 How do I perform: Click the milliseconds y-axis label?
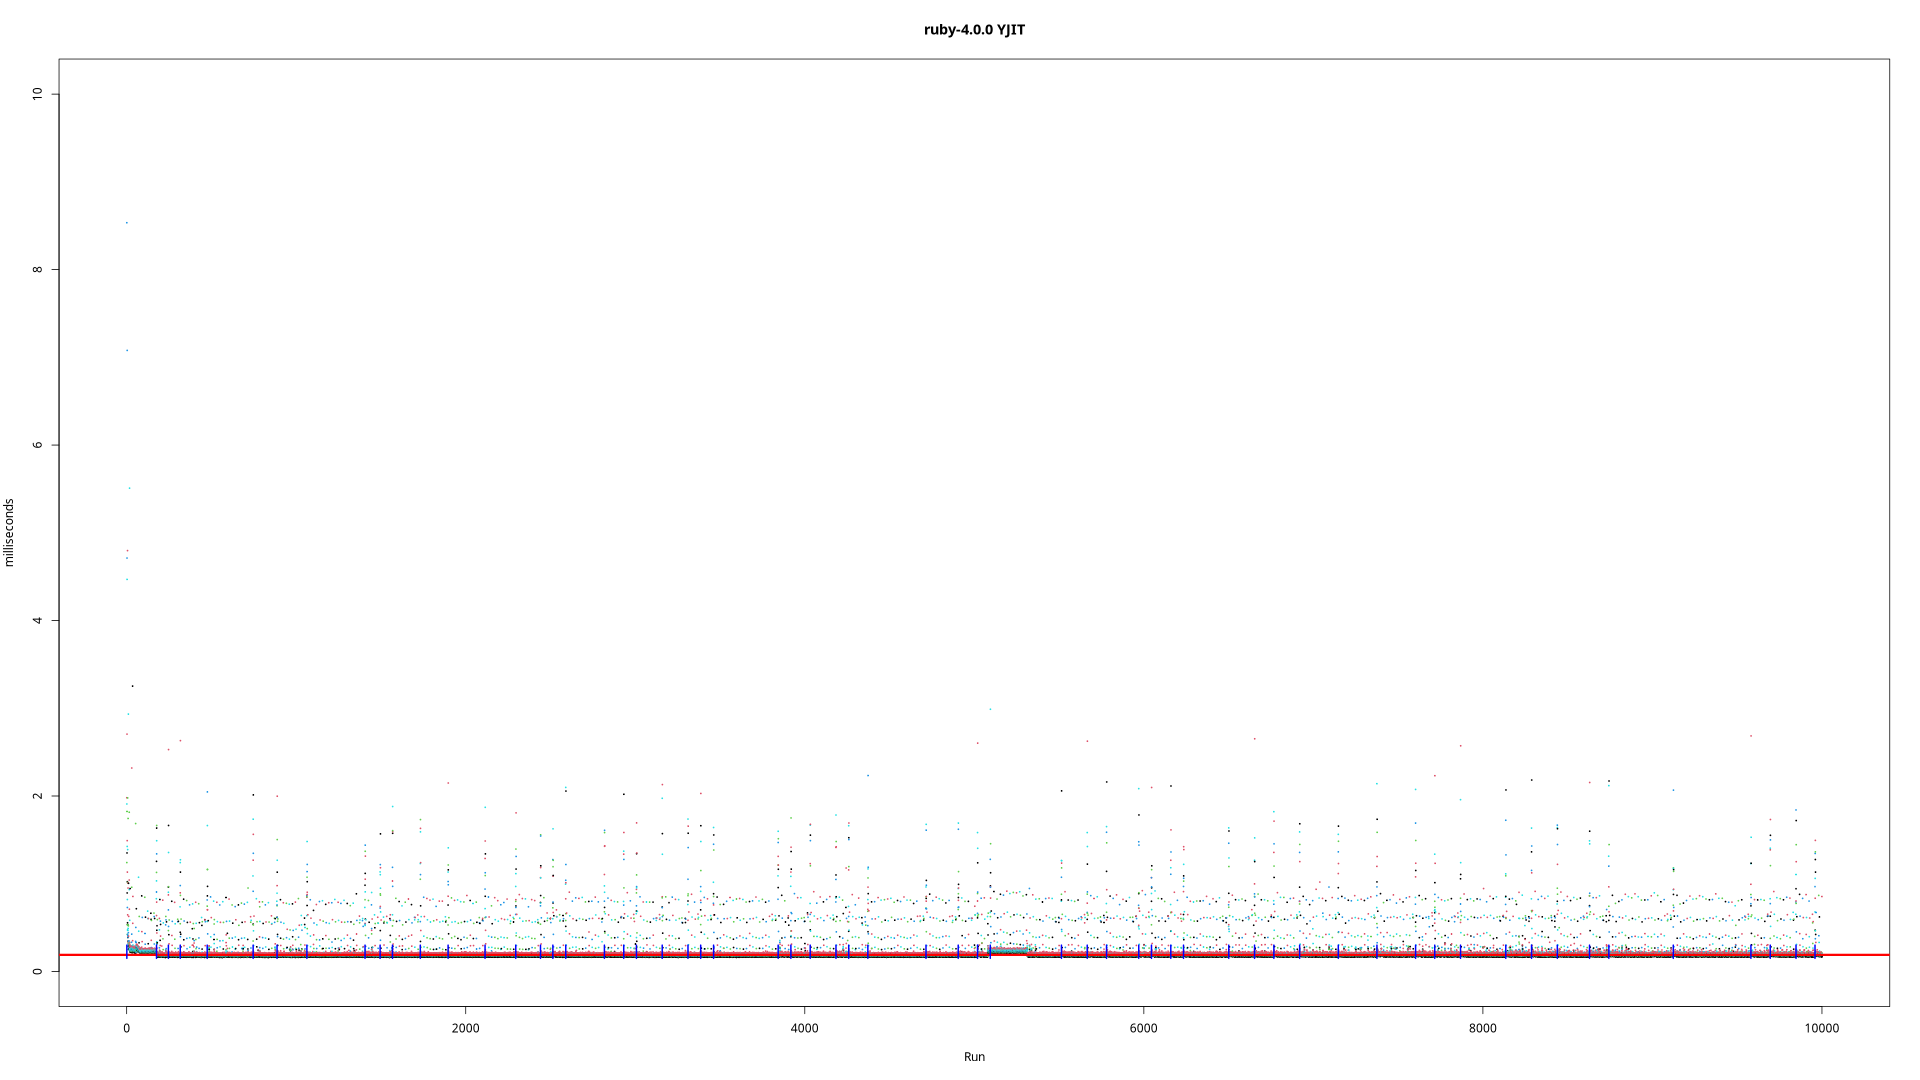pos(10,533)
